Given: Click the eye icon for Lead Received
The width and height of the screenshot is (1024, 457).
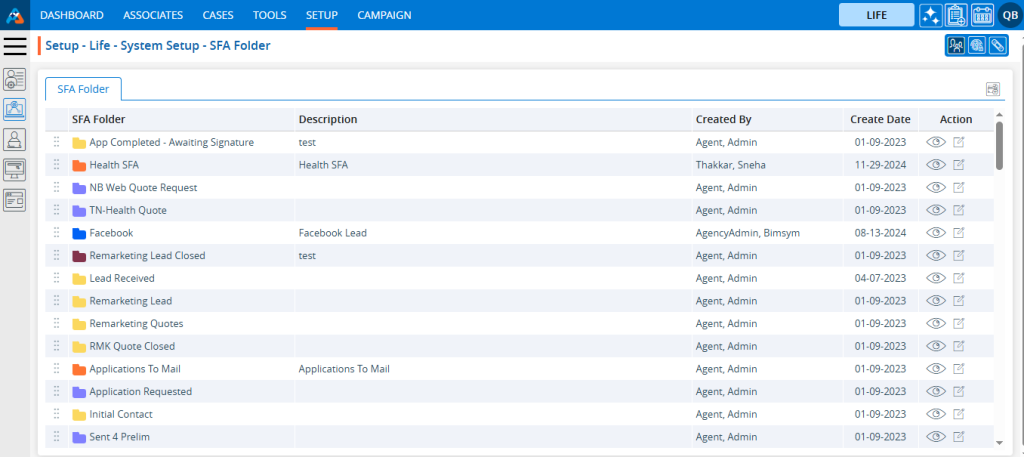Looking at the screenshot, I should coord(936,278).
